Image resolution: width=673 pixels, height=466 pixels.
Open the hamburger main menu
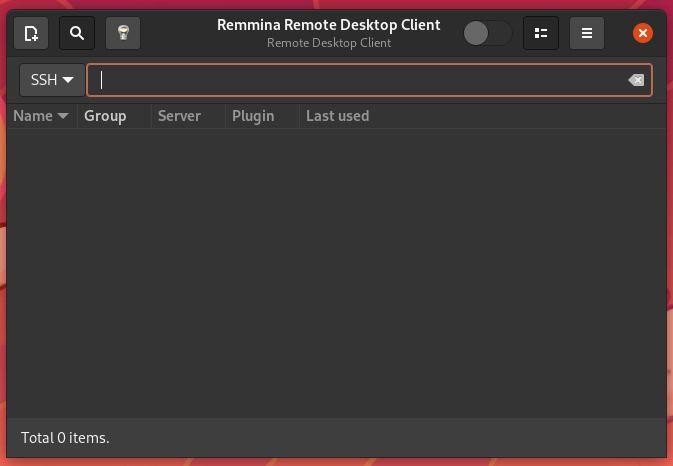click(587, 33)
